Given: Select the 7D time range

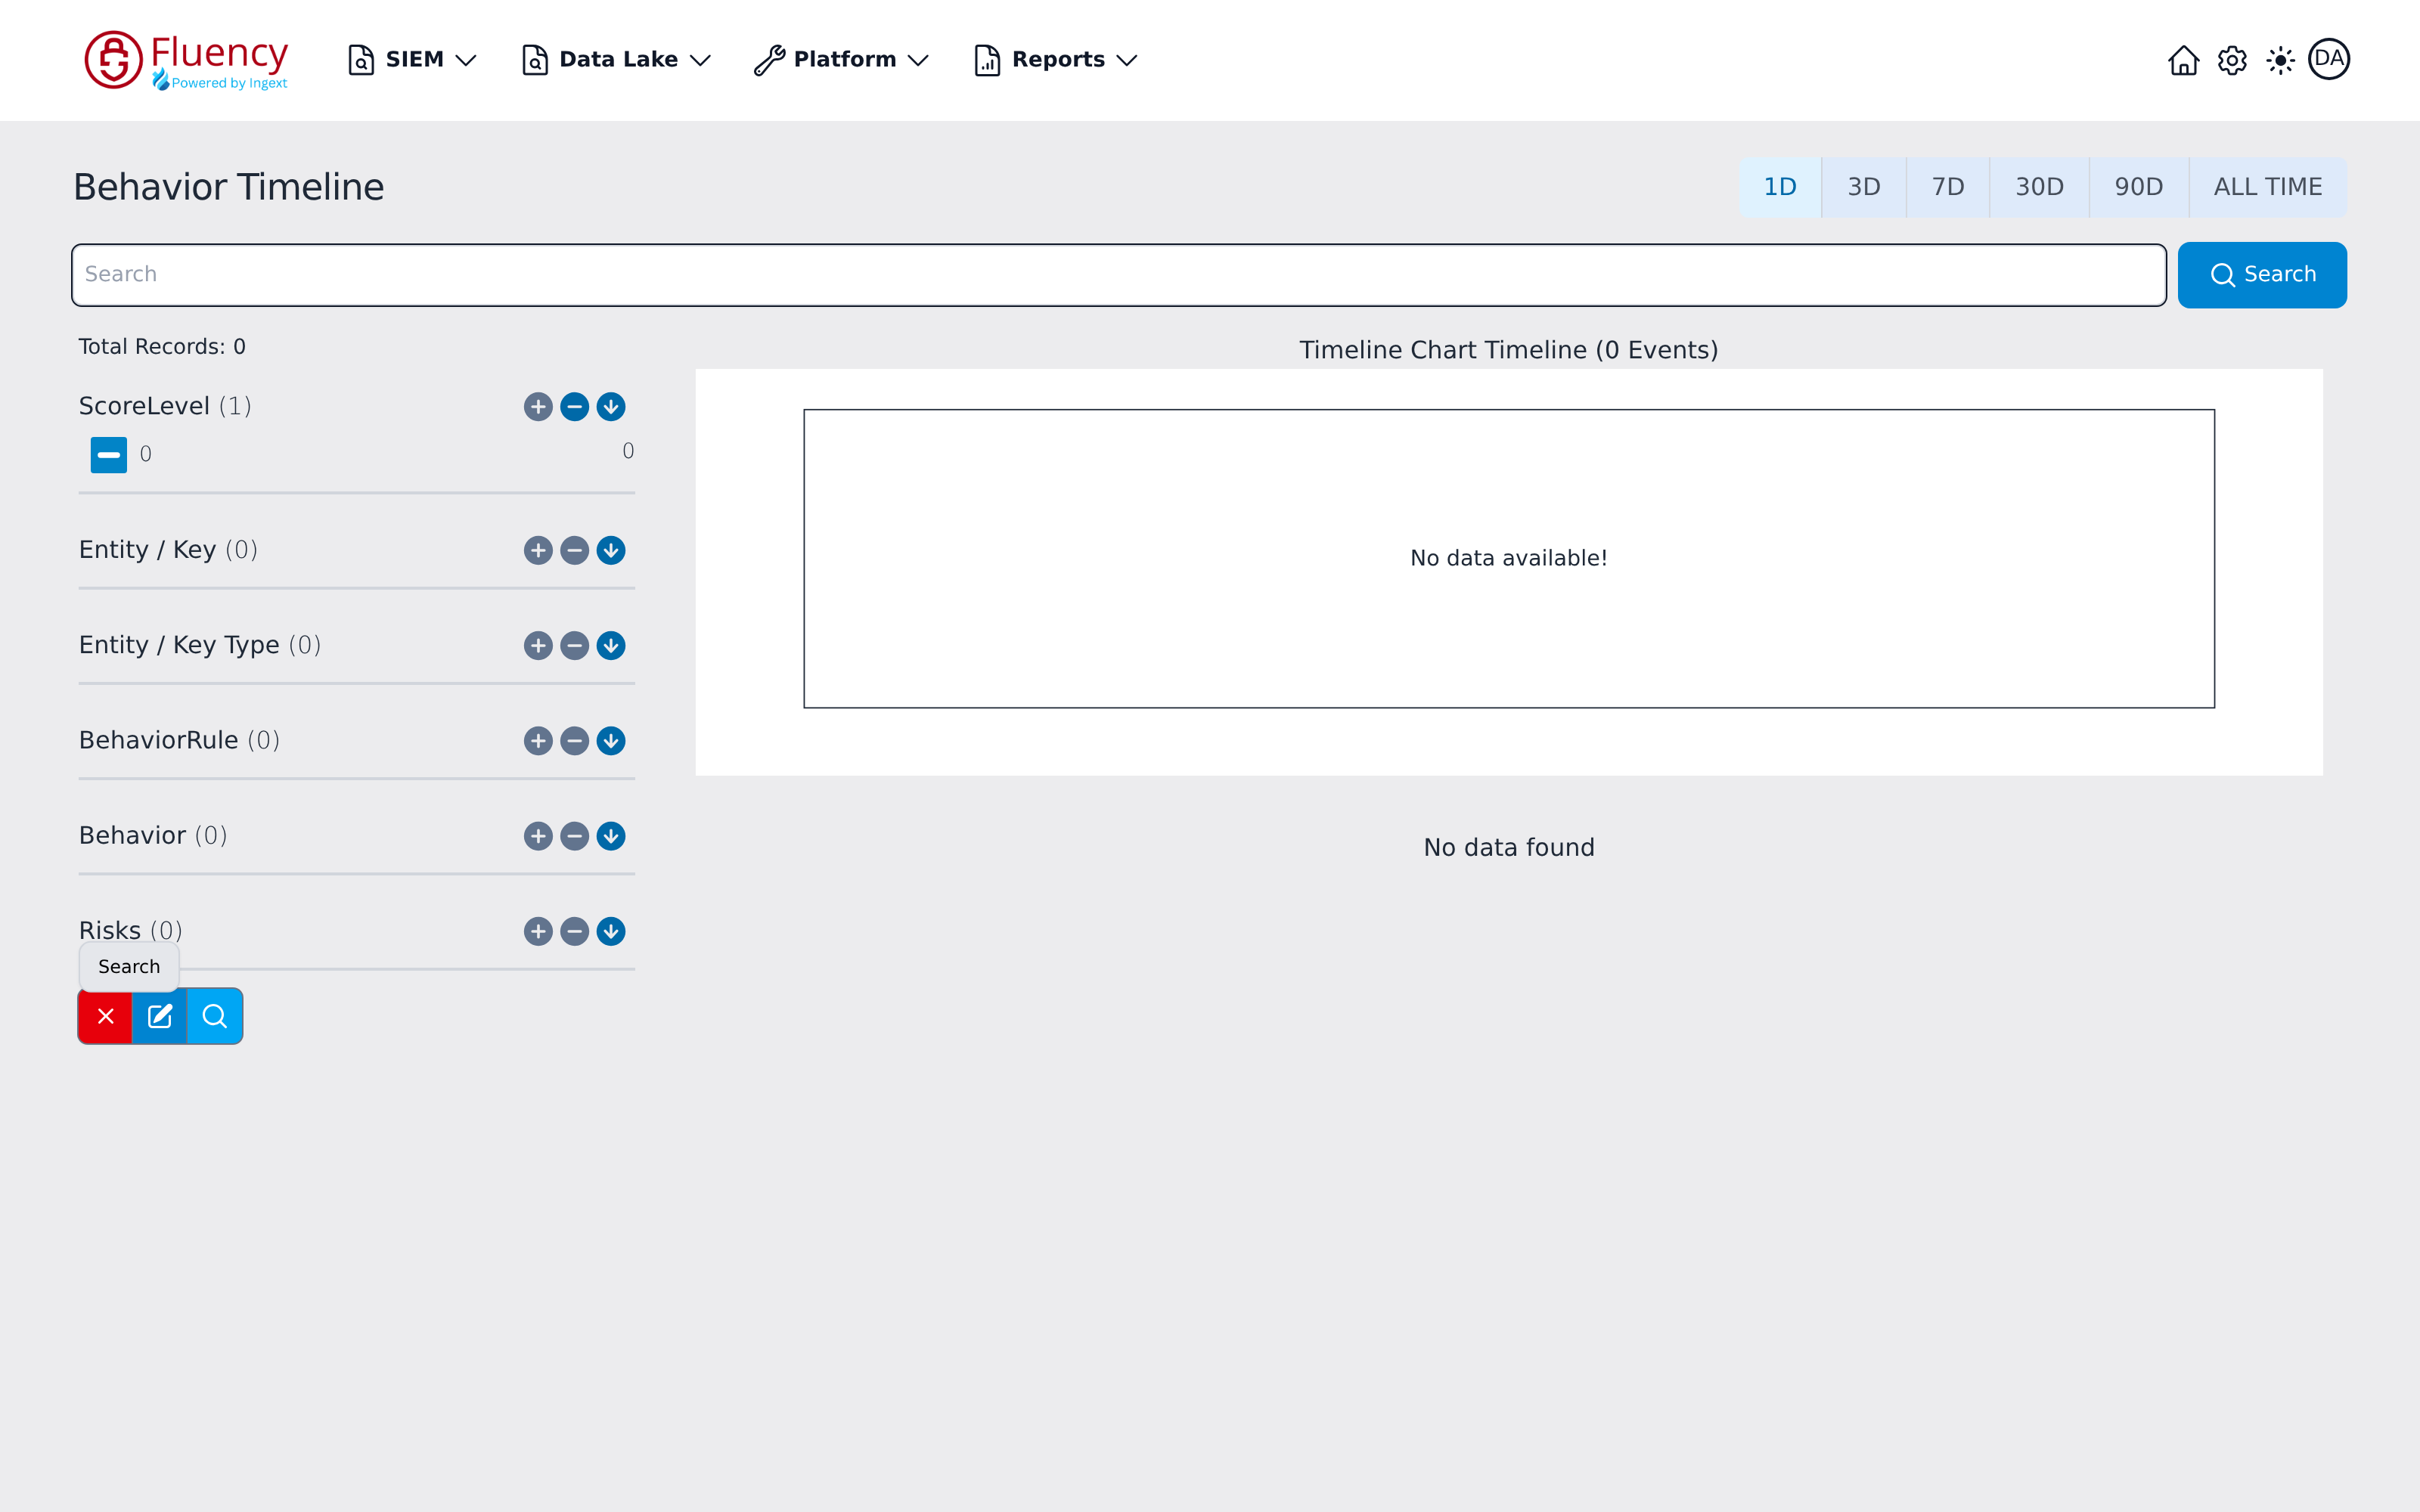Looking at the screenshot, I should [1948, 187].
